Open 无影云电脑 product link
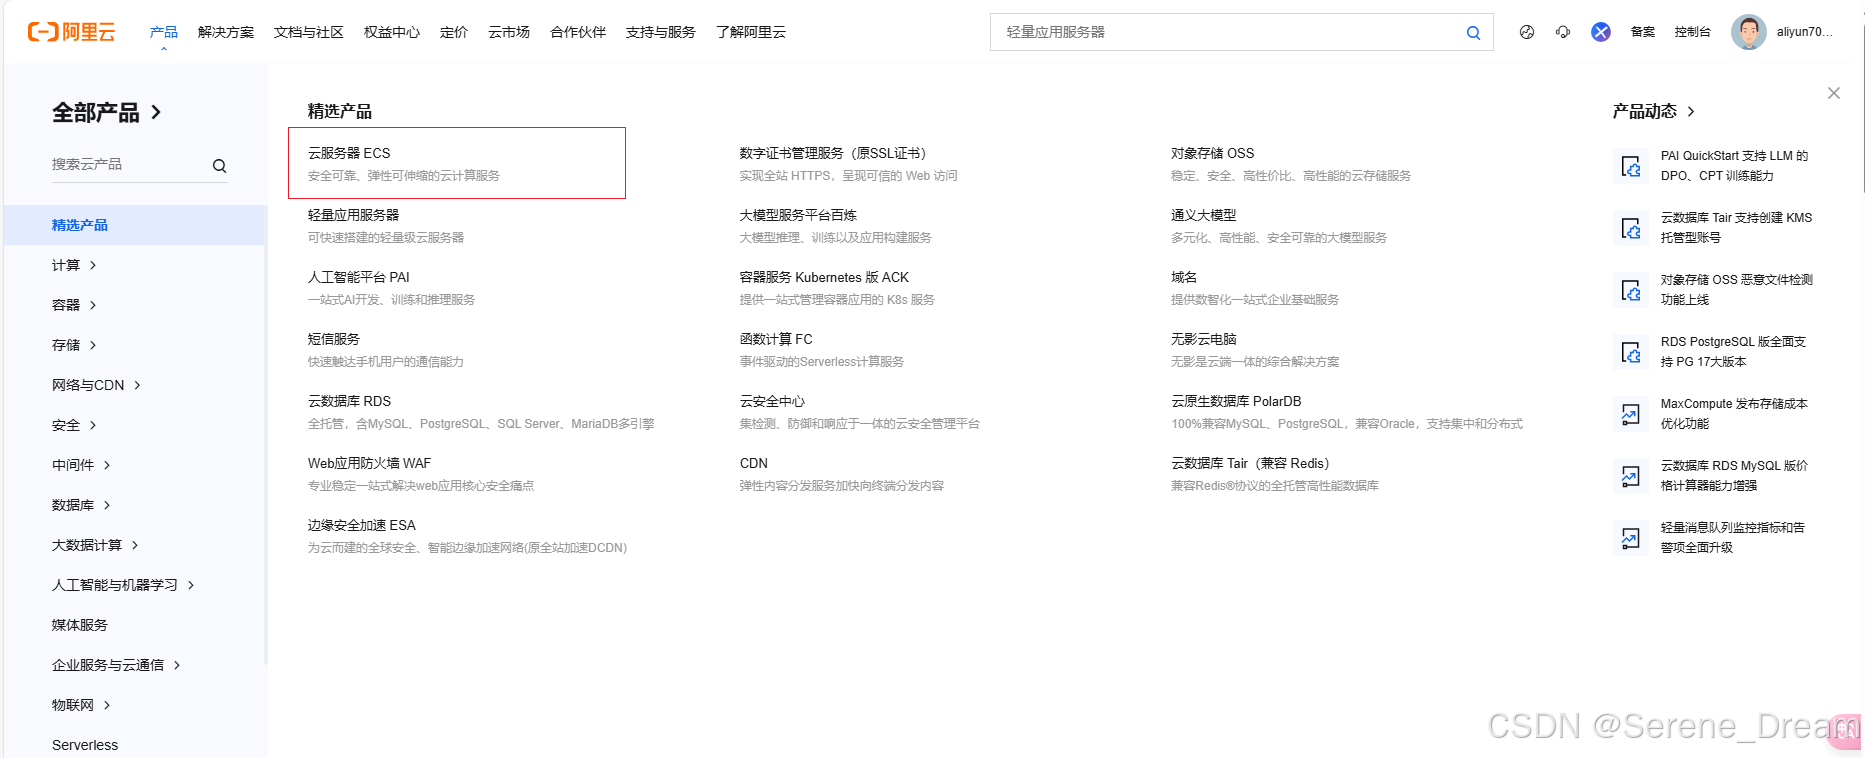The width and height of the screenshot is (1865, 758). tap(1204, 339)
